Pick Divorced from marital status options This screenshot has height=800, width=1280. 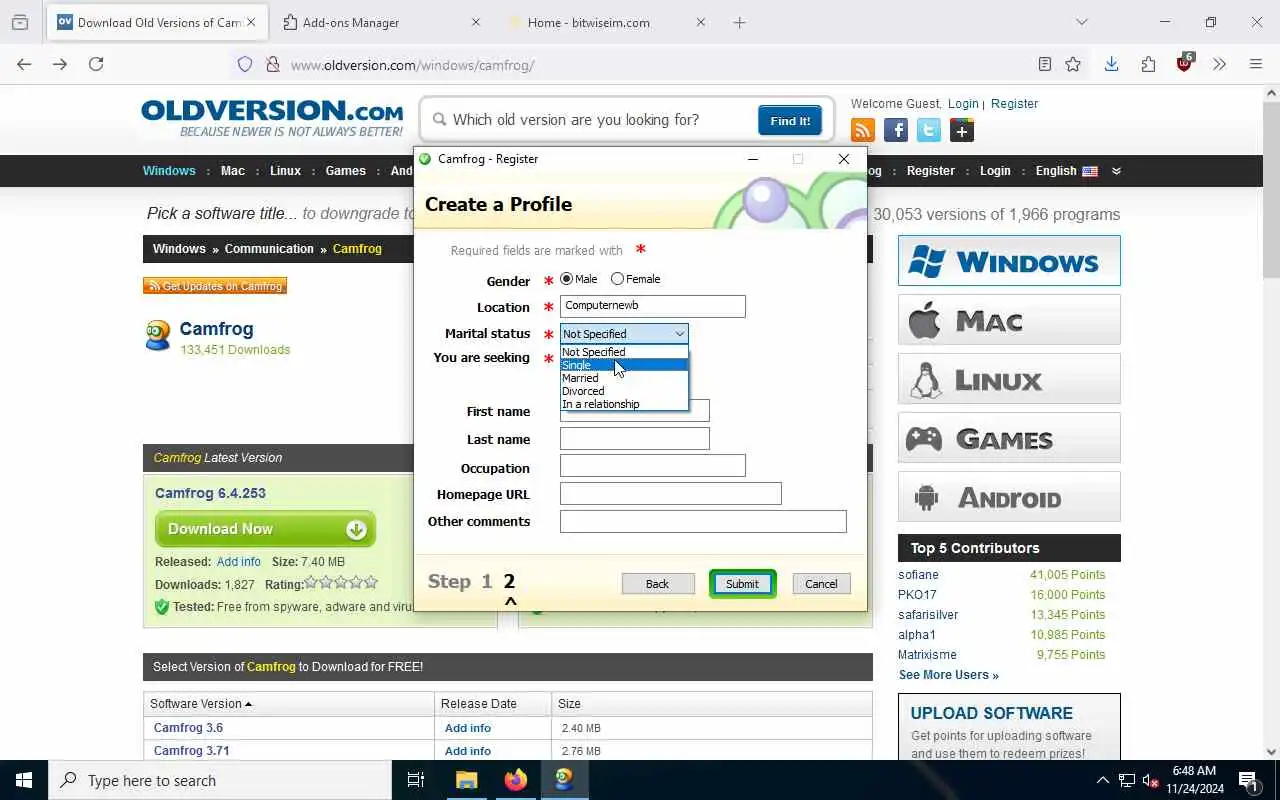(624, 391)
